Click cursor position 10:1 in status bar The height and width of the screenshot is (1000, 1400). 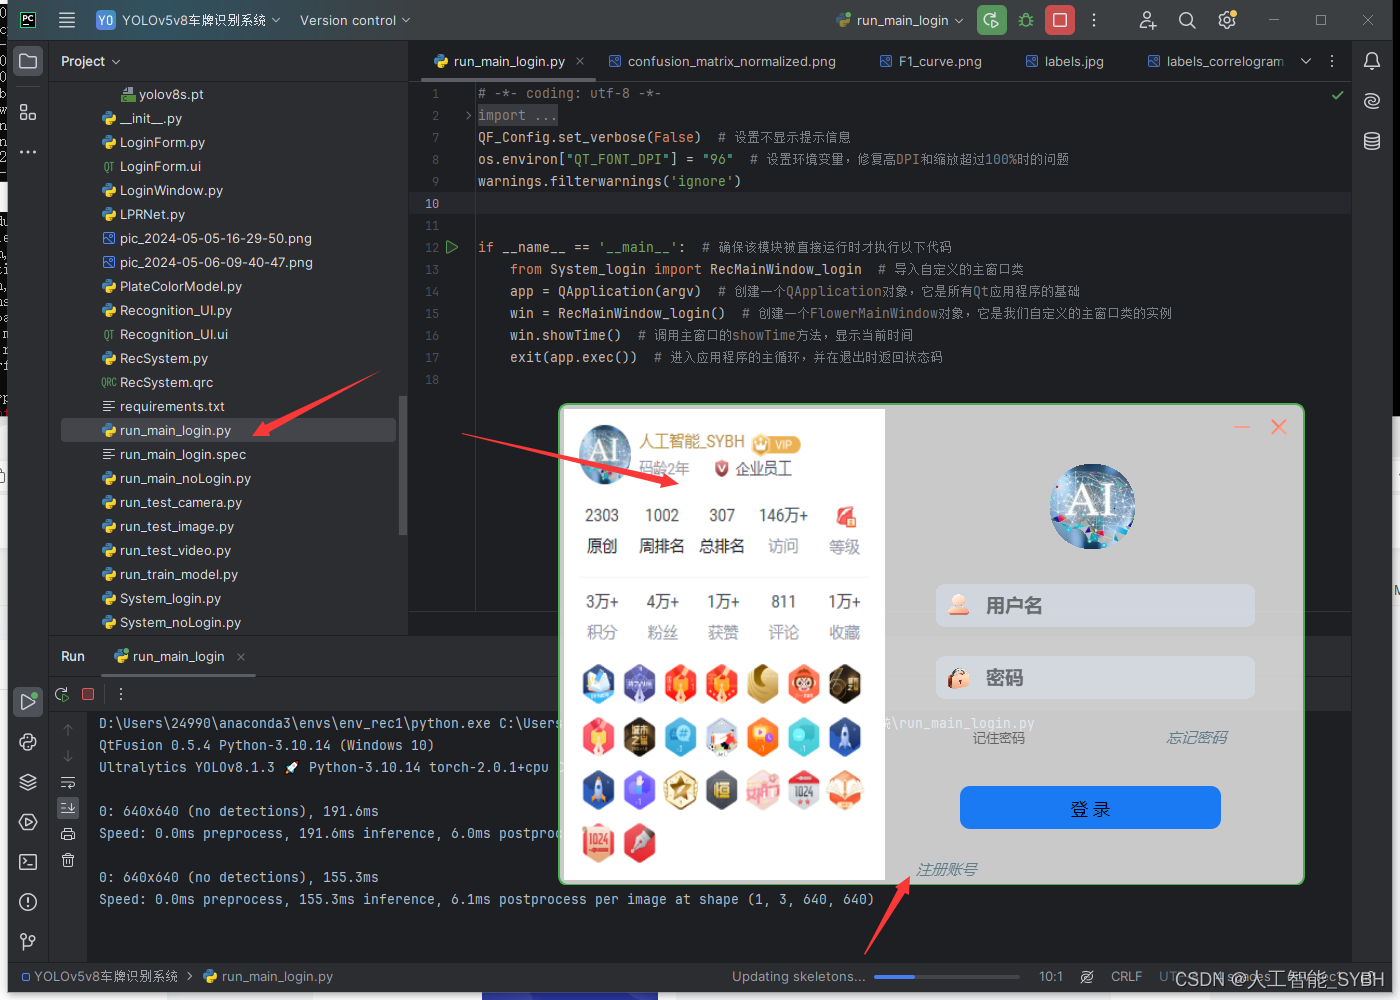[1050, 977]
